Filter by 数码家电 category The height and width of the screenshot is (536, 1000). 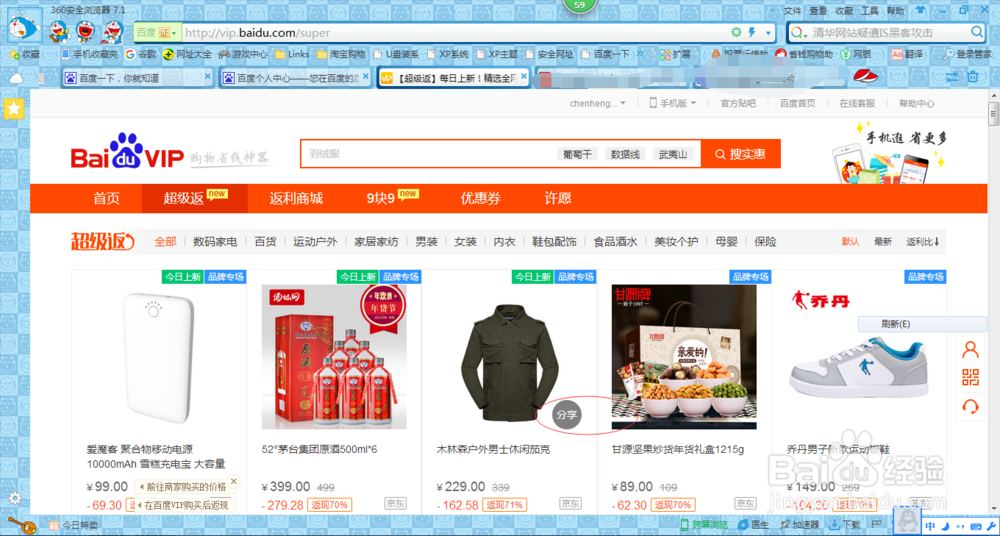pyautogui.click(x=215, y=242)
